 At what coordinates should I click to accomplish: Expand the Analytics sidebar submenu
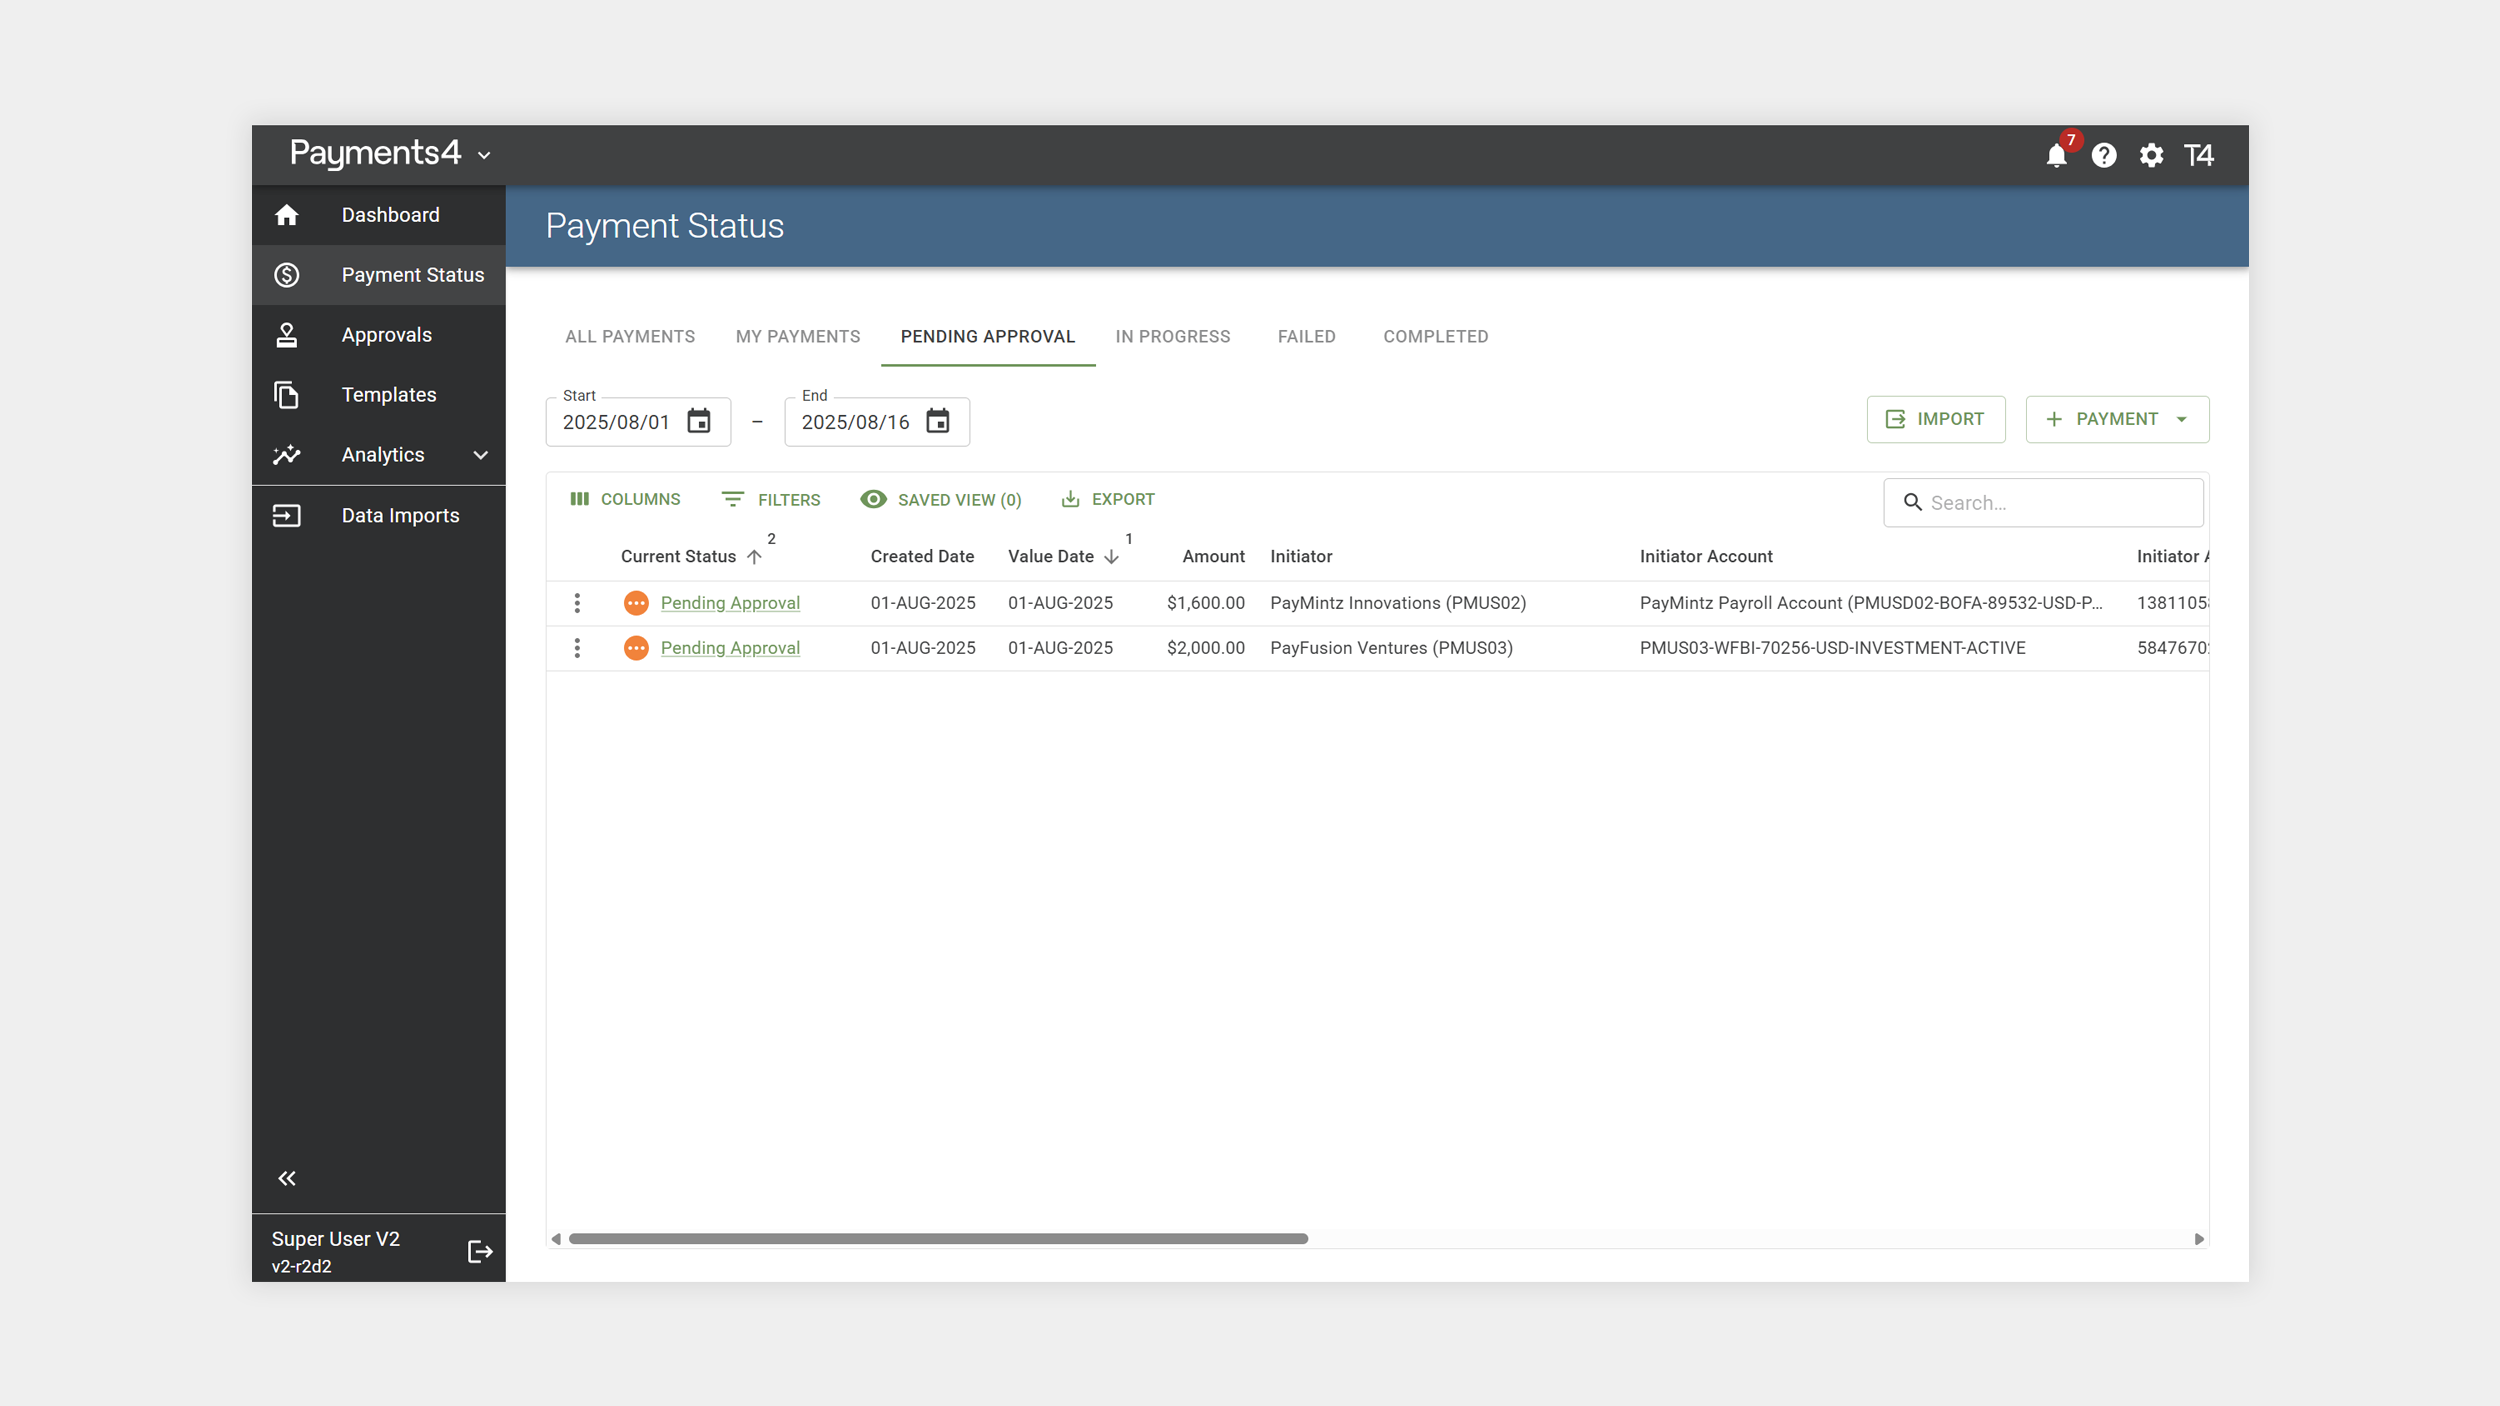point(480,455)
